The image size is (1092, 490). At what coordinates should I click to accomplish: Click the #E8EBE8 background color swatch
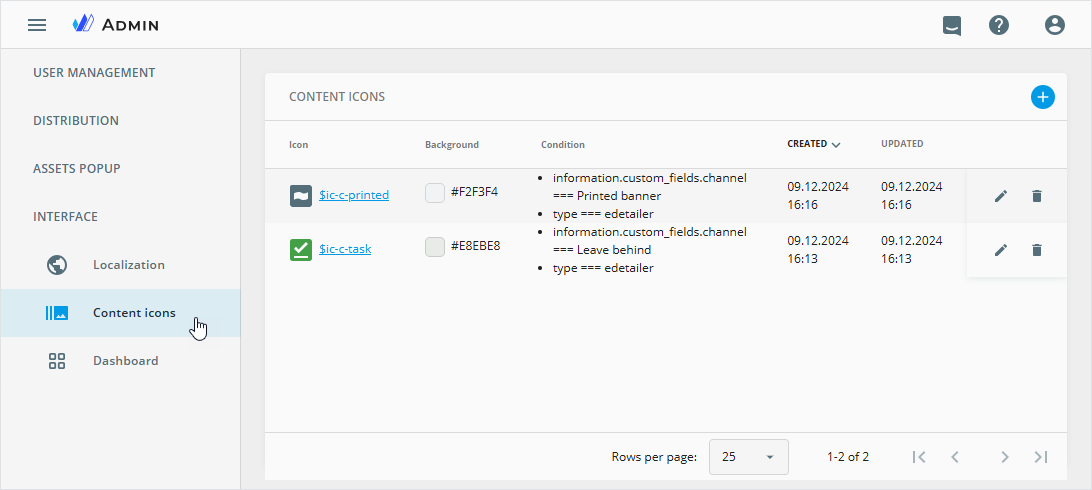435,247
